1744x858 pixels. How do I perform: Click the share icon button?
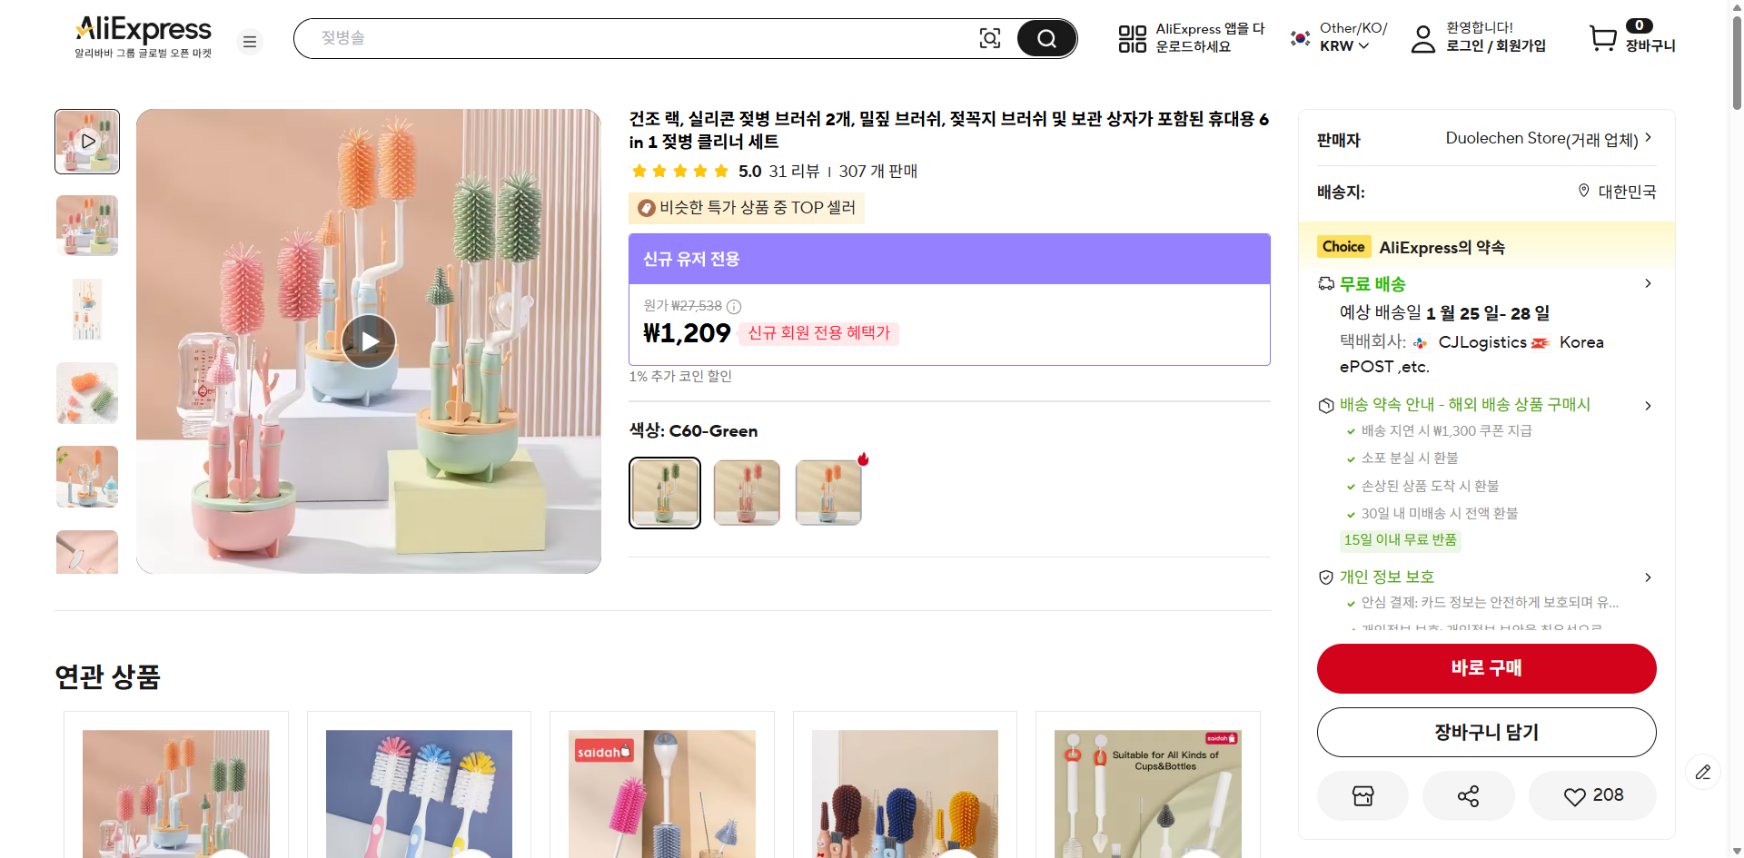pos(1468,796)
